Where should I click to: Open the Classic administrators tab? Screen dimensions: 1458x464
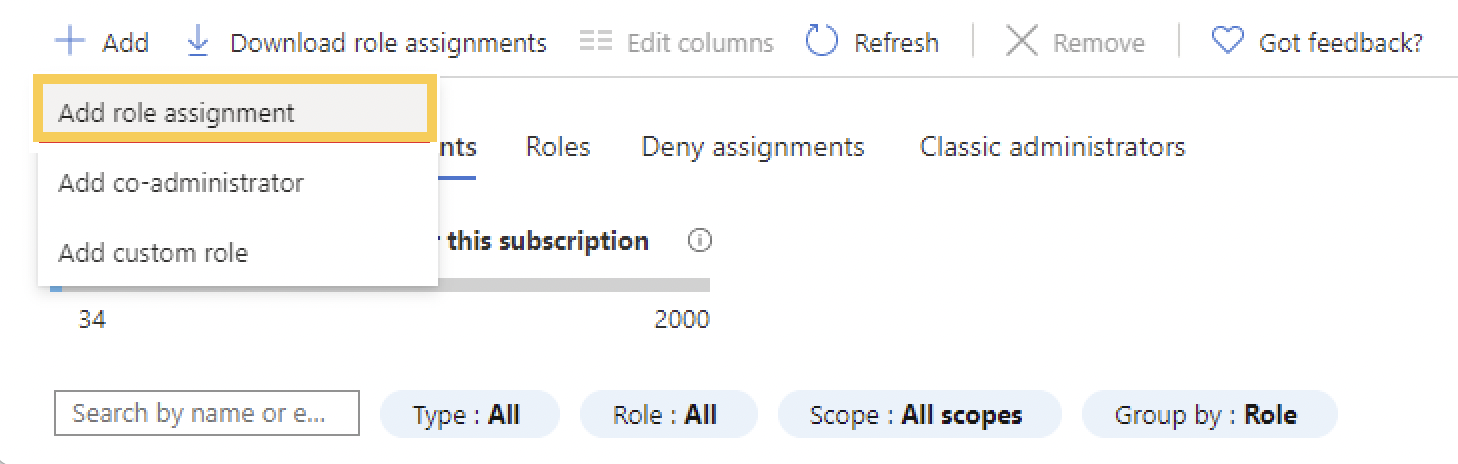click(x=1052, y=147)
